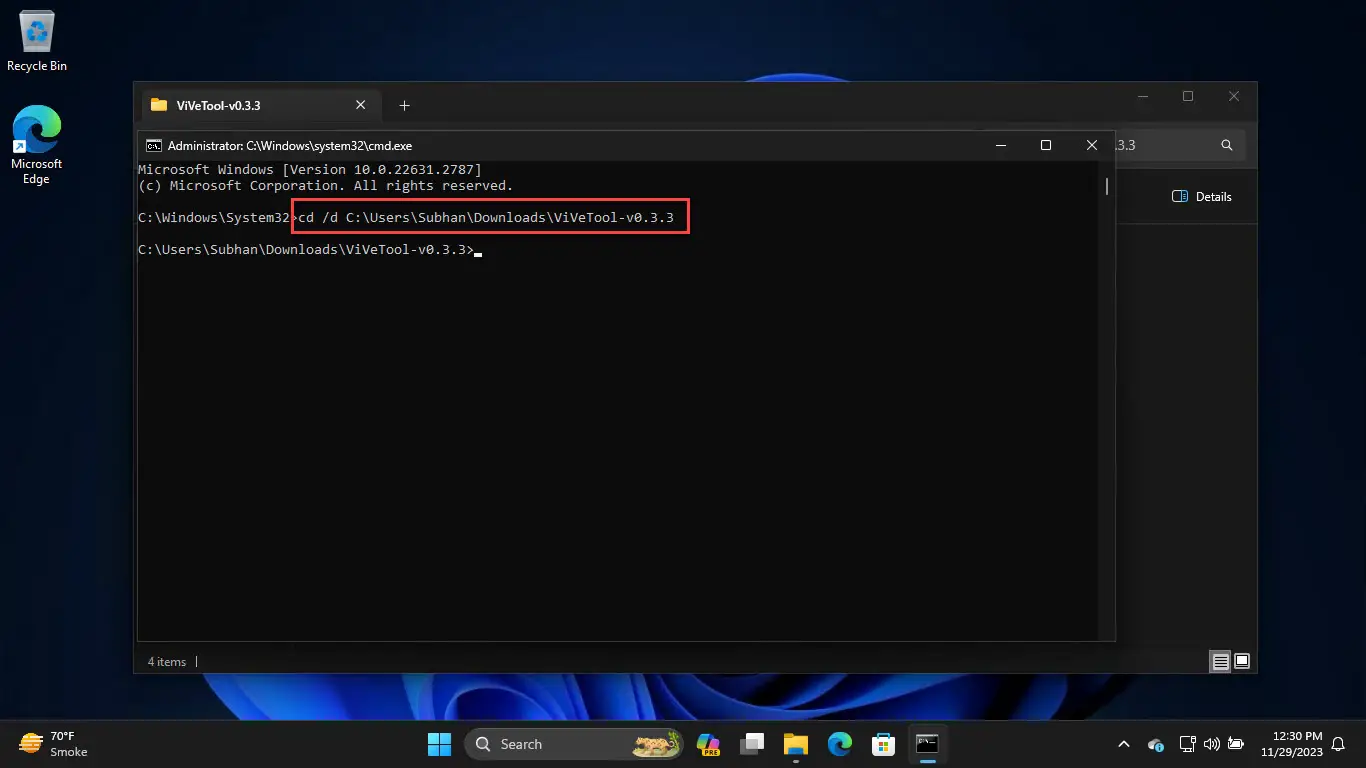This screenshot has height=768, width=1366.
Task: Open the notification bell
Action: (1338, 744)
